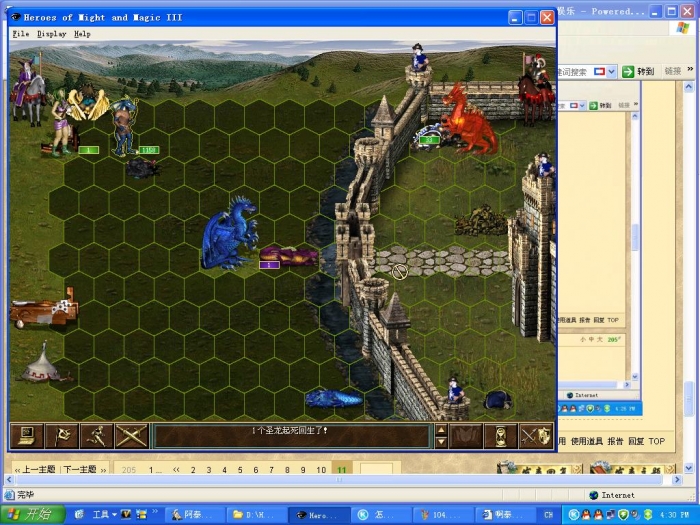Click the Retreat running-man button
700x525 pixels.
coord(96,436)
